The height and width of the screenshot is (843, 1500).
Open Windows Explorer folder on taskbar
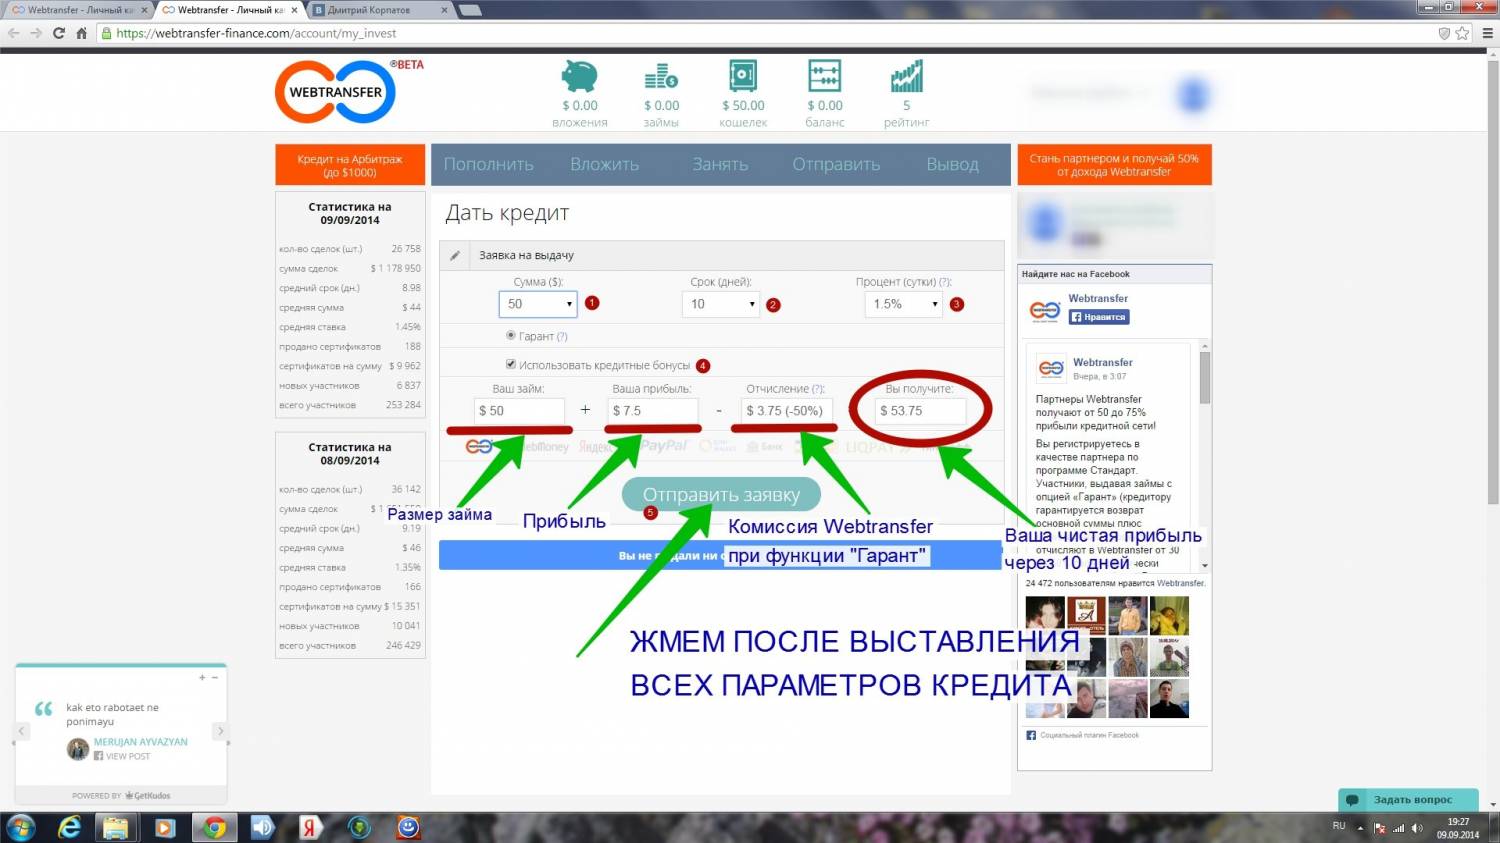[116, 828]
